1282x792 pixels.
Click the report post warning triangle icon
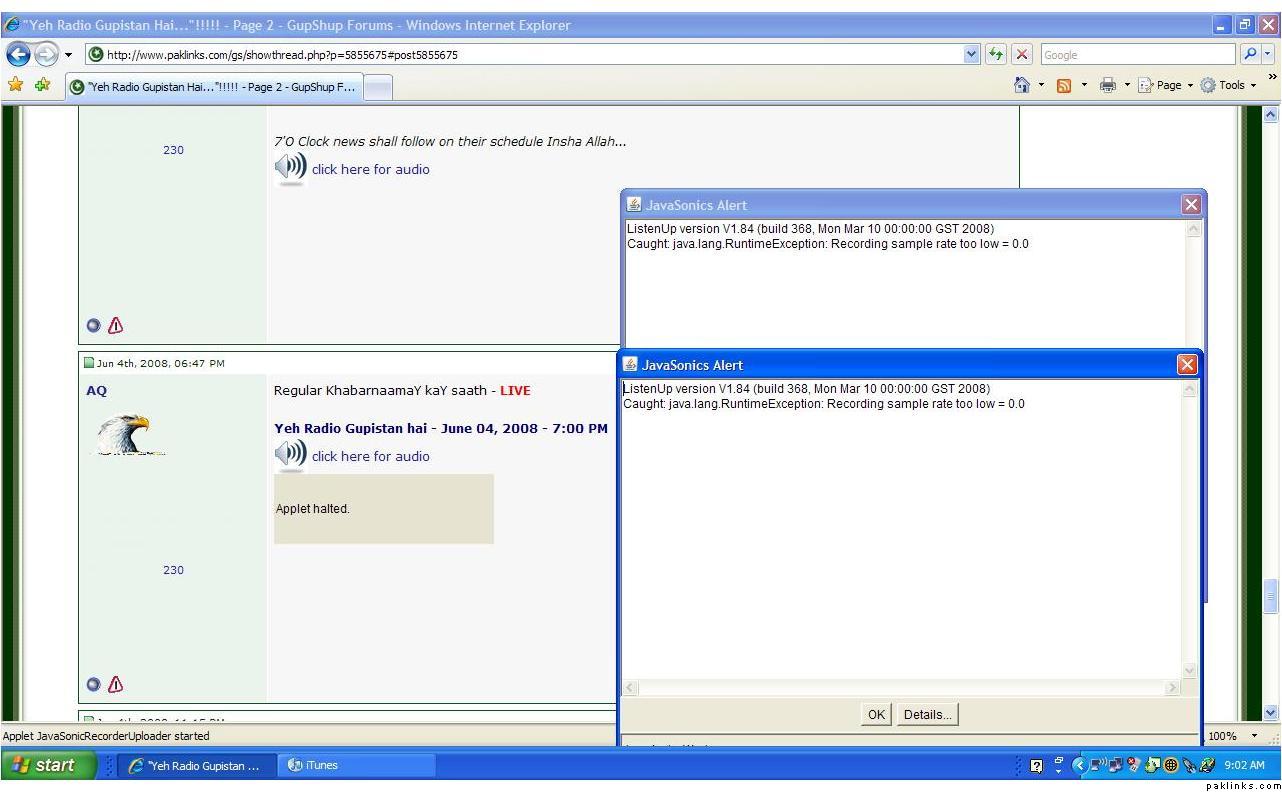pos(116,685)
